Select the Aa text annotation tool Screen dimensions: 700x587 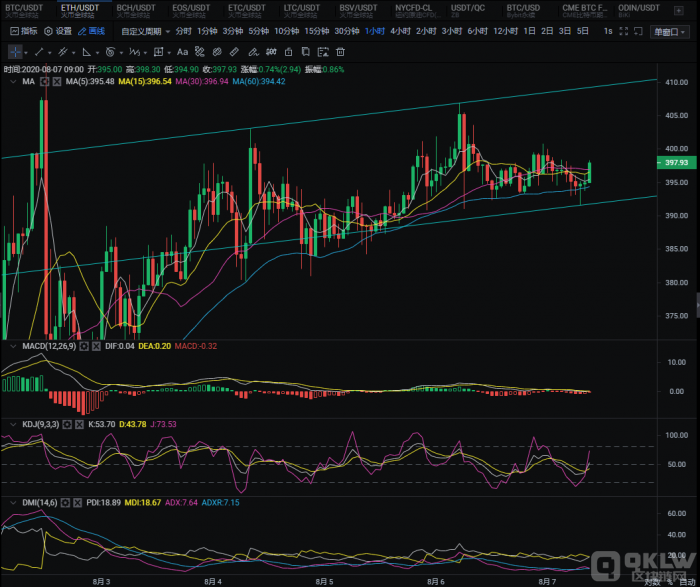182,52
